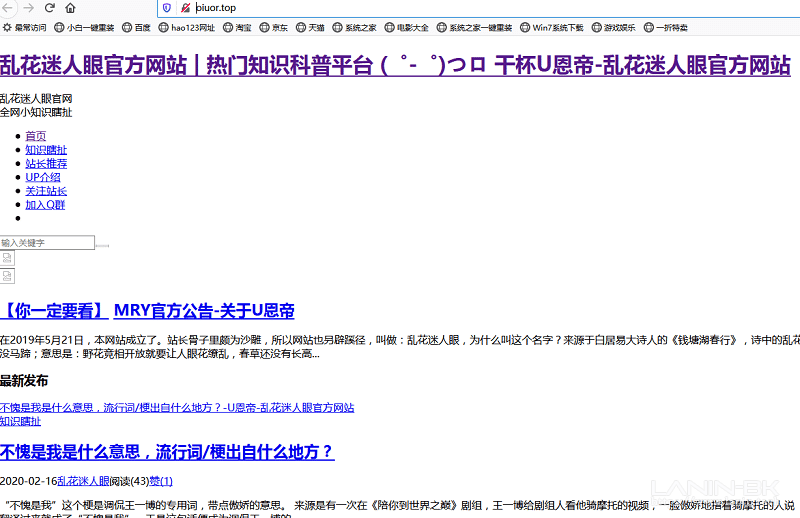This screenshot has width=800, height=518.
Task: Open 知识瞎扯 in the navigation list
Action: click(x=46, y=150)
